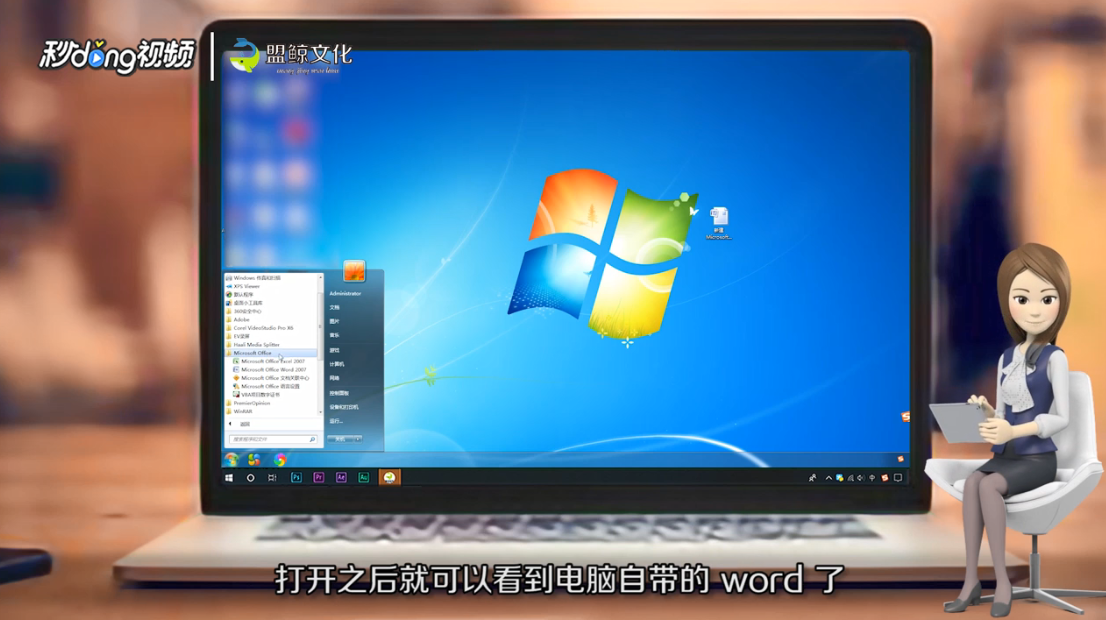Open 游戏 in the Start menu right pane

[x=334, y=350]
